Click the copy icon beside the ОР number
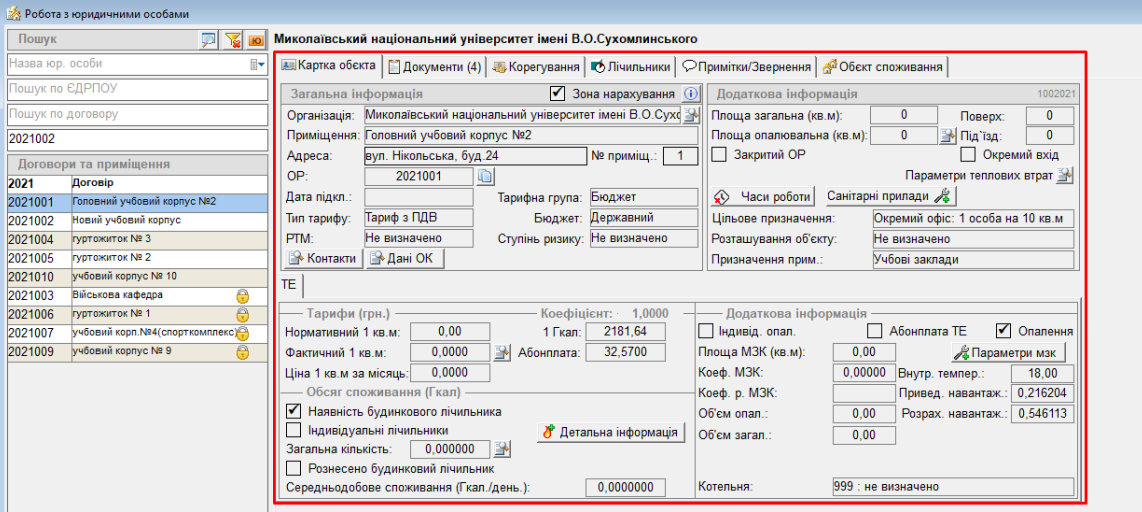The image size is (1142, 512). tap(485, 176)
